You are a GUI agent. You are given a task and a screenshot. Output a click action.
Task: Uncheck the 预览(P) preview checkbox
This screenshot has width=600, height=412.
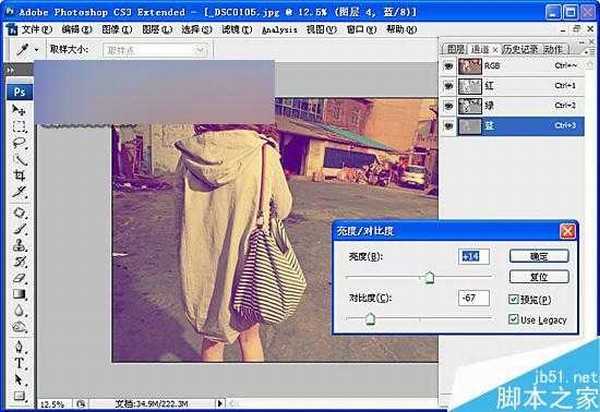click(x=513, y=299)
